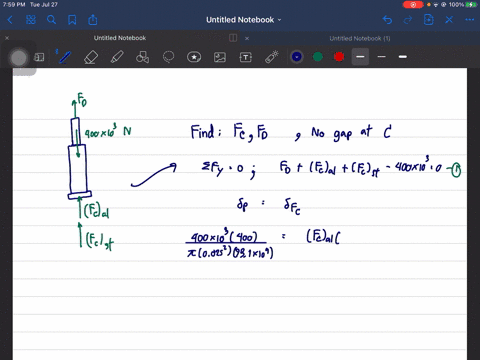Redo the last undone stroke
Image resolution: width=480 pixels, height=360 pixels.
click(x=408, y=20)
